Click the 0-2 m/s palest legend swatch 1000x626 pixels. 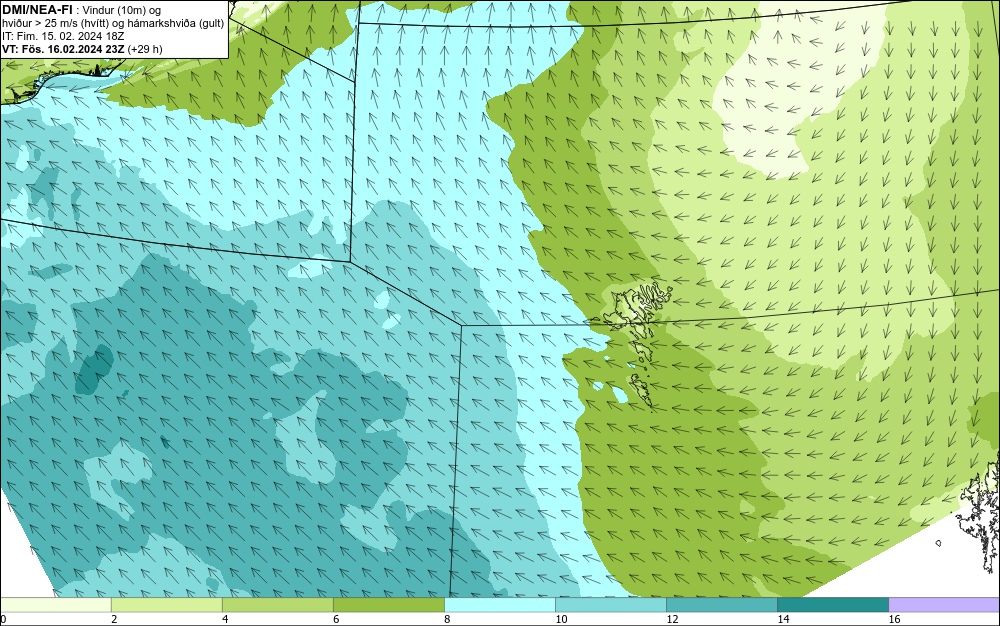[56, 605]
